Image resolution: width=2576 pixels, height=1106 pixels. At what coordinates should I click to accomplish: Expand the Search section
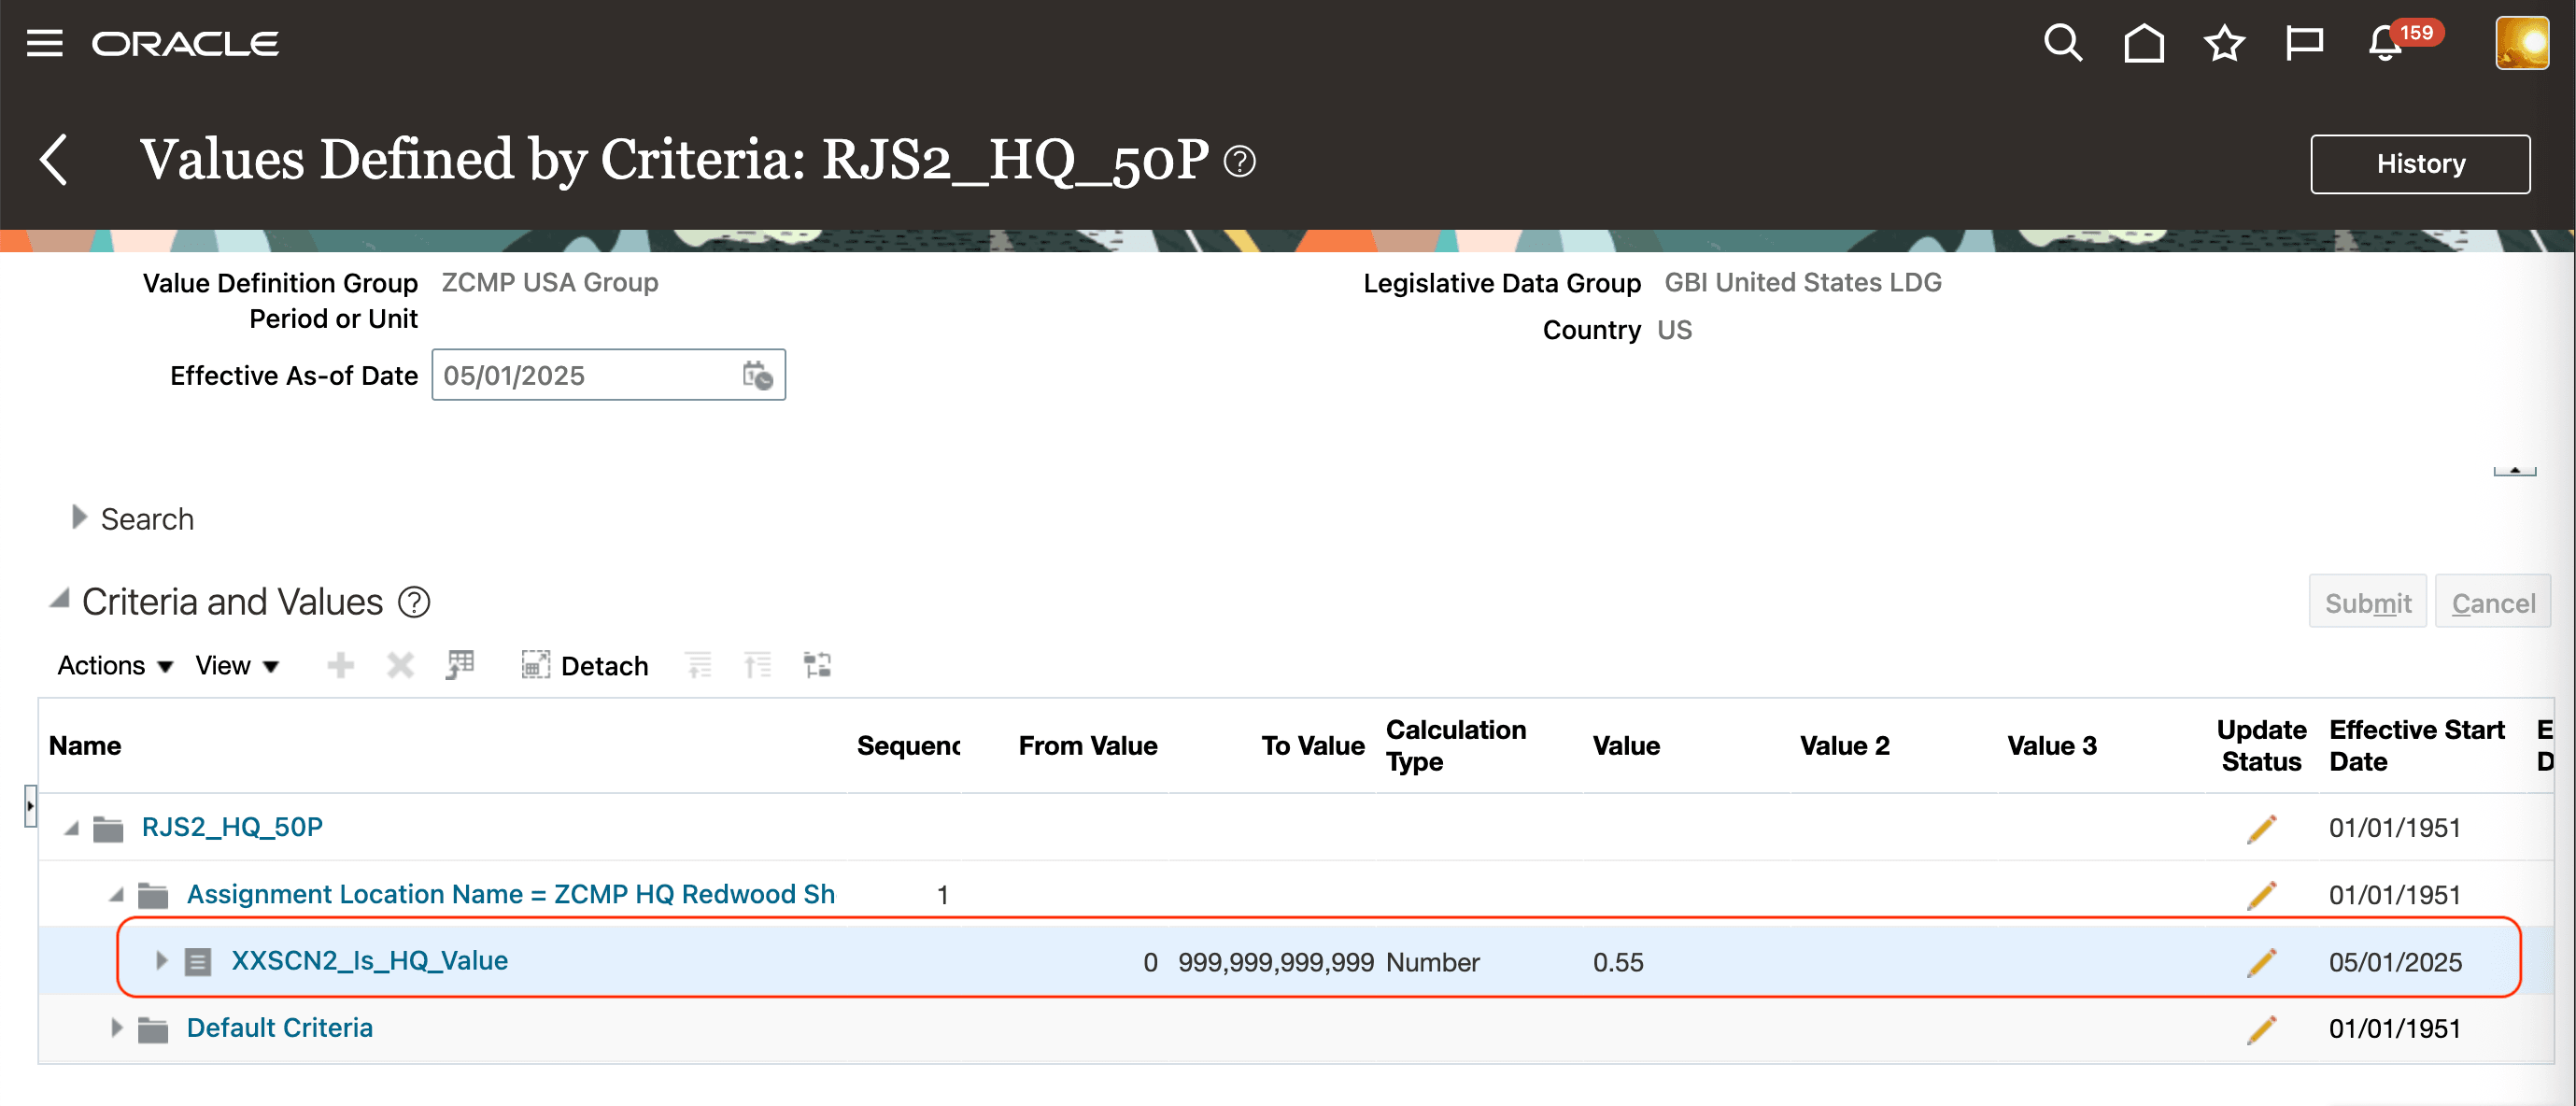click(x=78, y=517)
